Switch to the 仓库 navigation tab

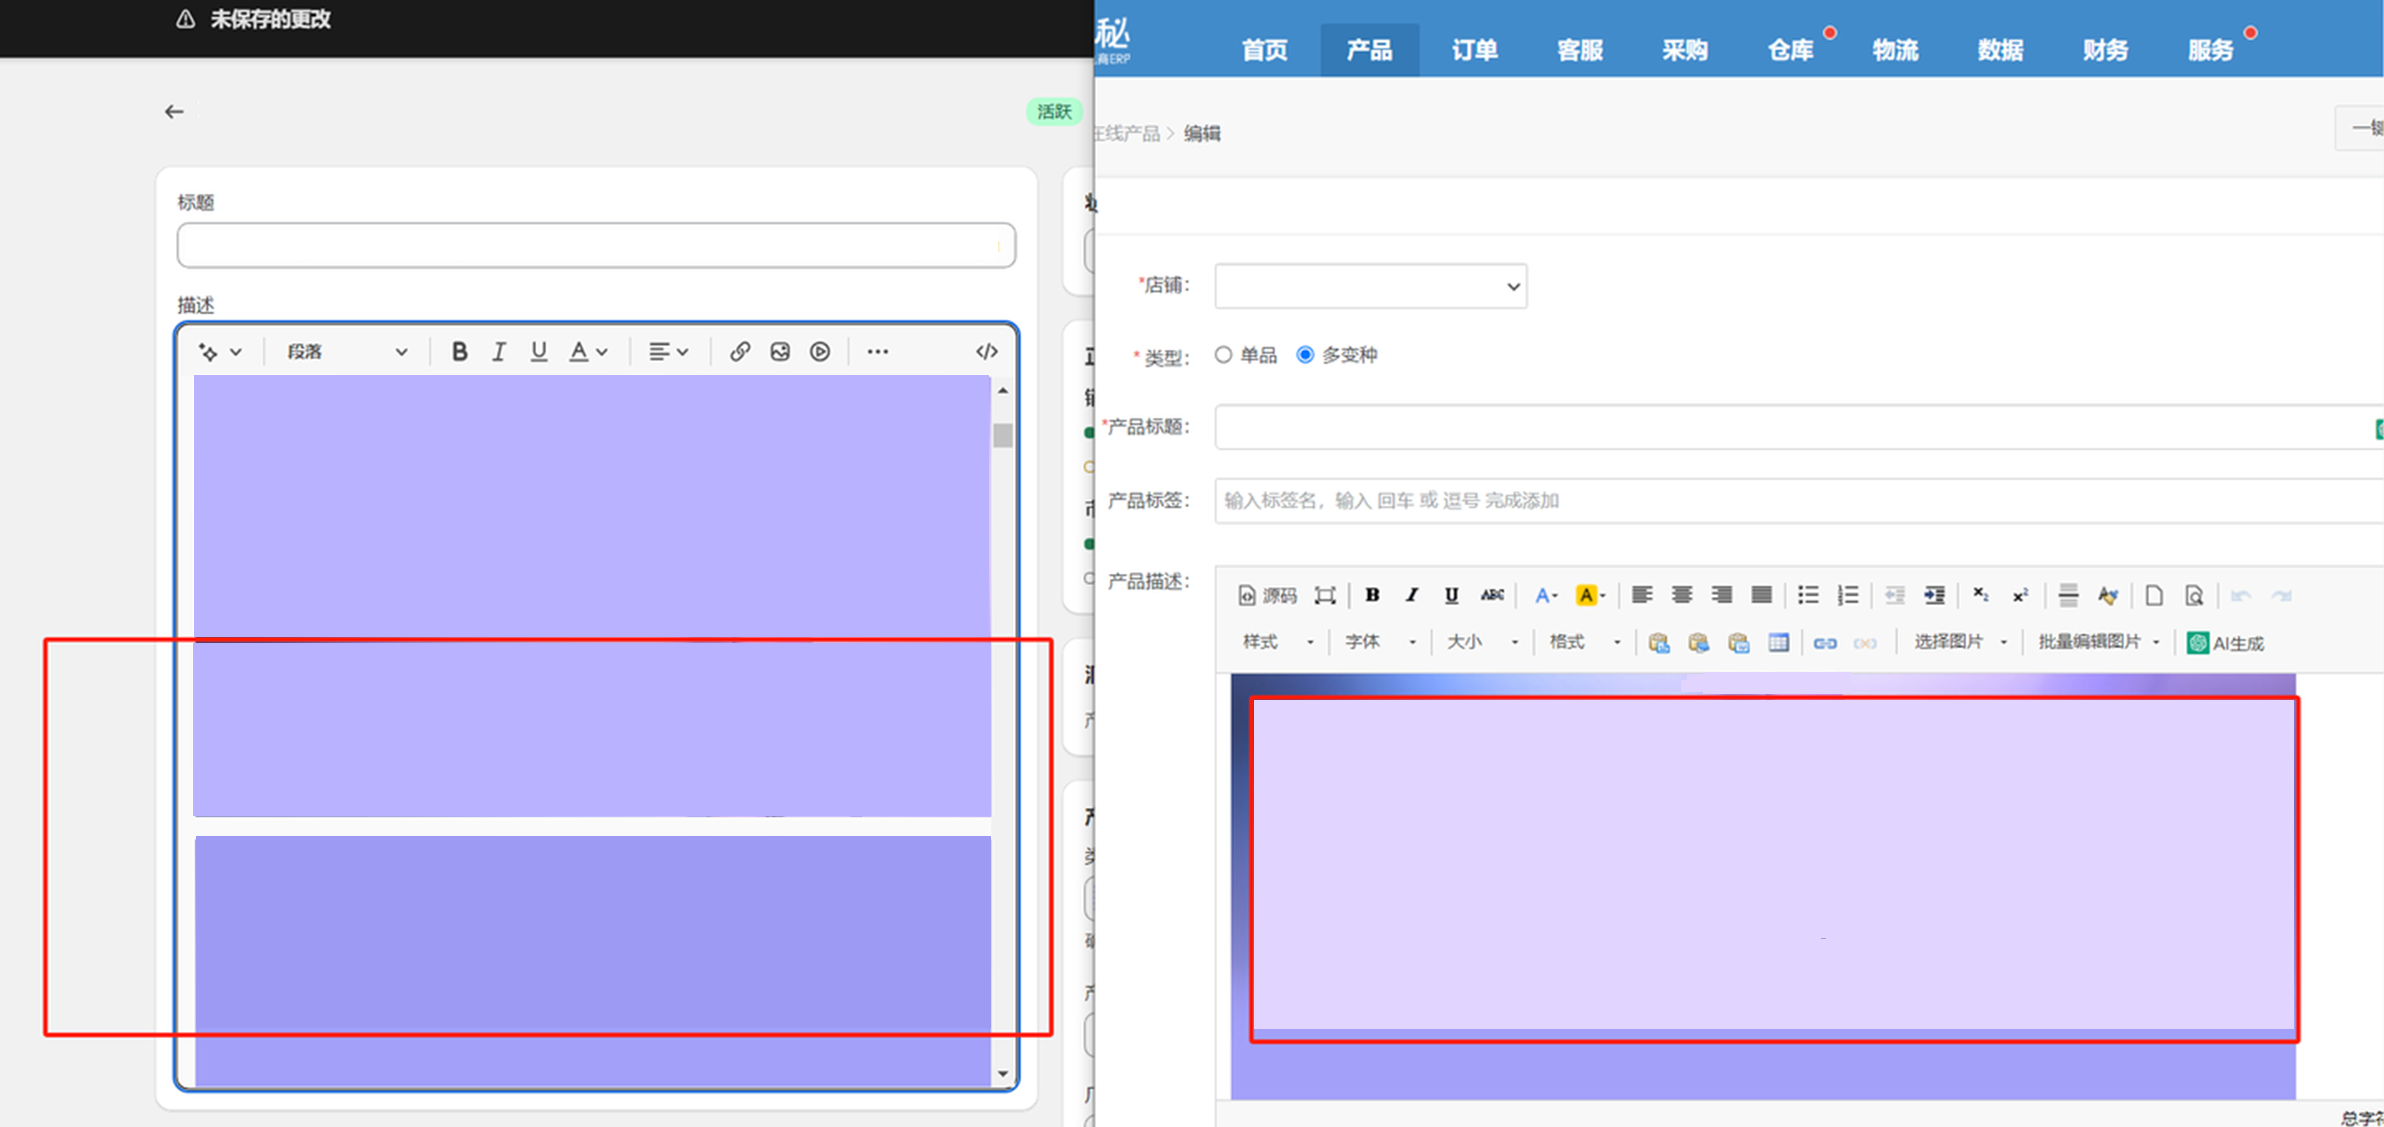[x=1790, y=50]
